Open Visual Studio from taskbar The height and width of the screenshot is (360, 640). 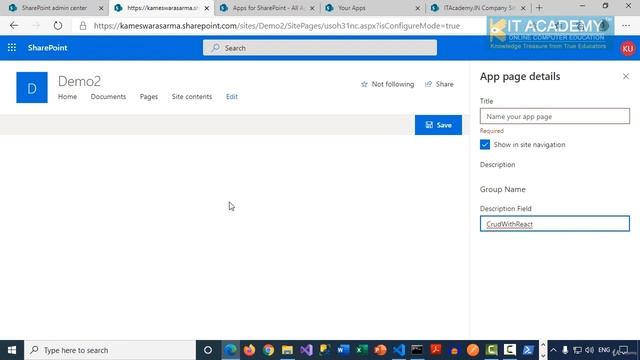coord(306,350)
